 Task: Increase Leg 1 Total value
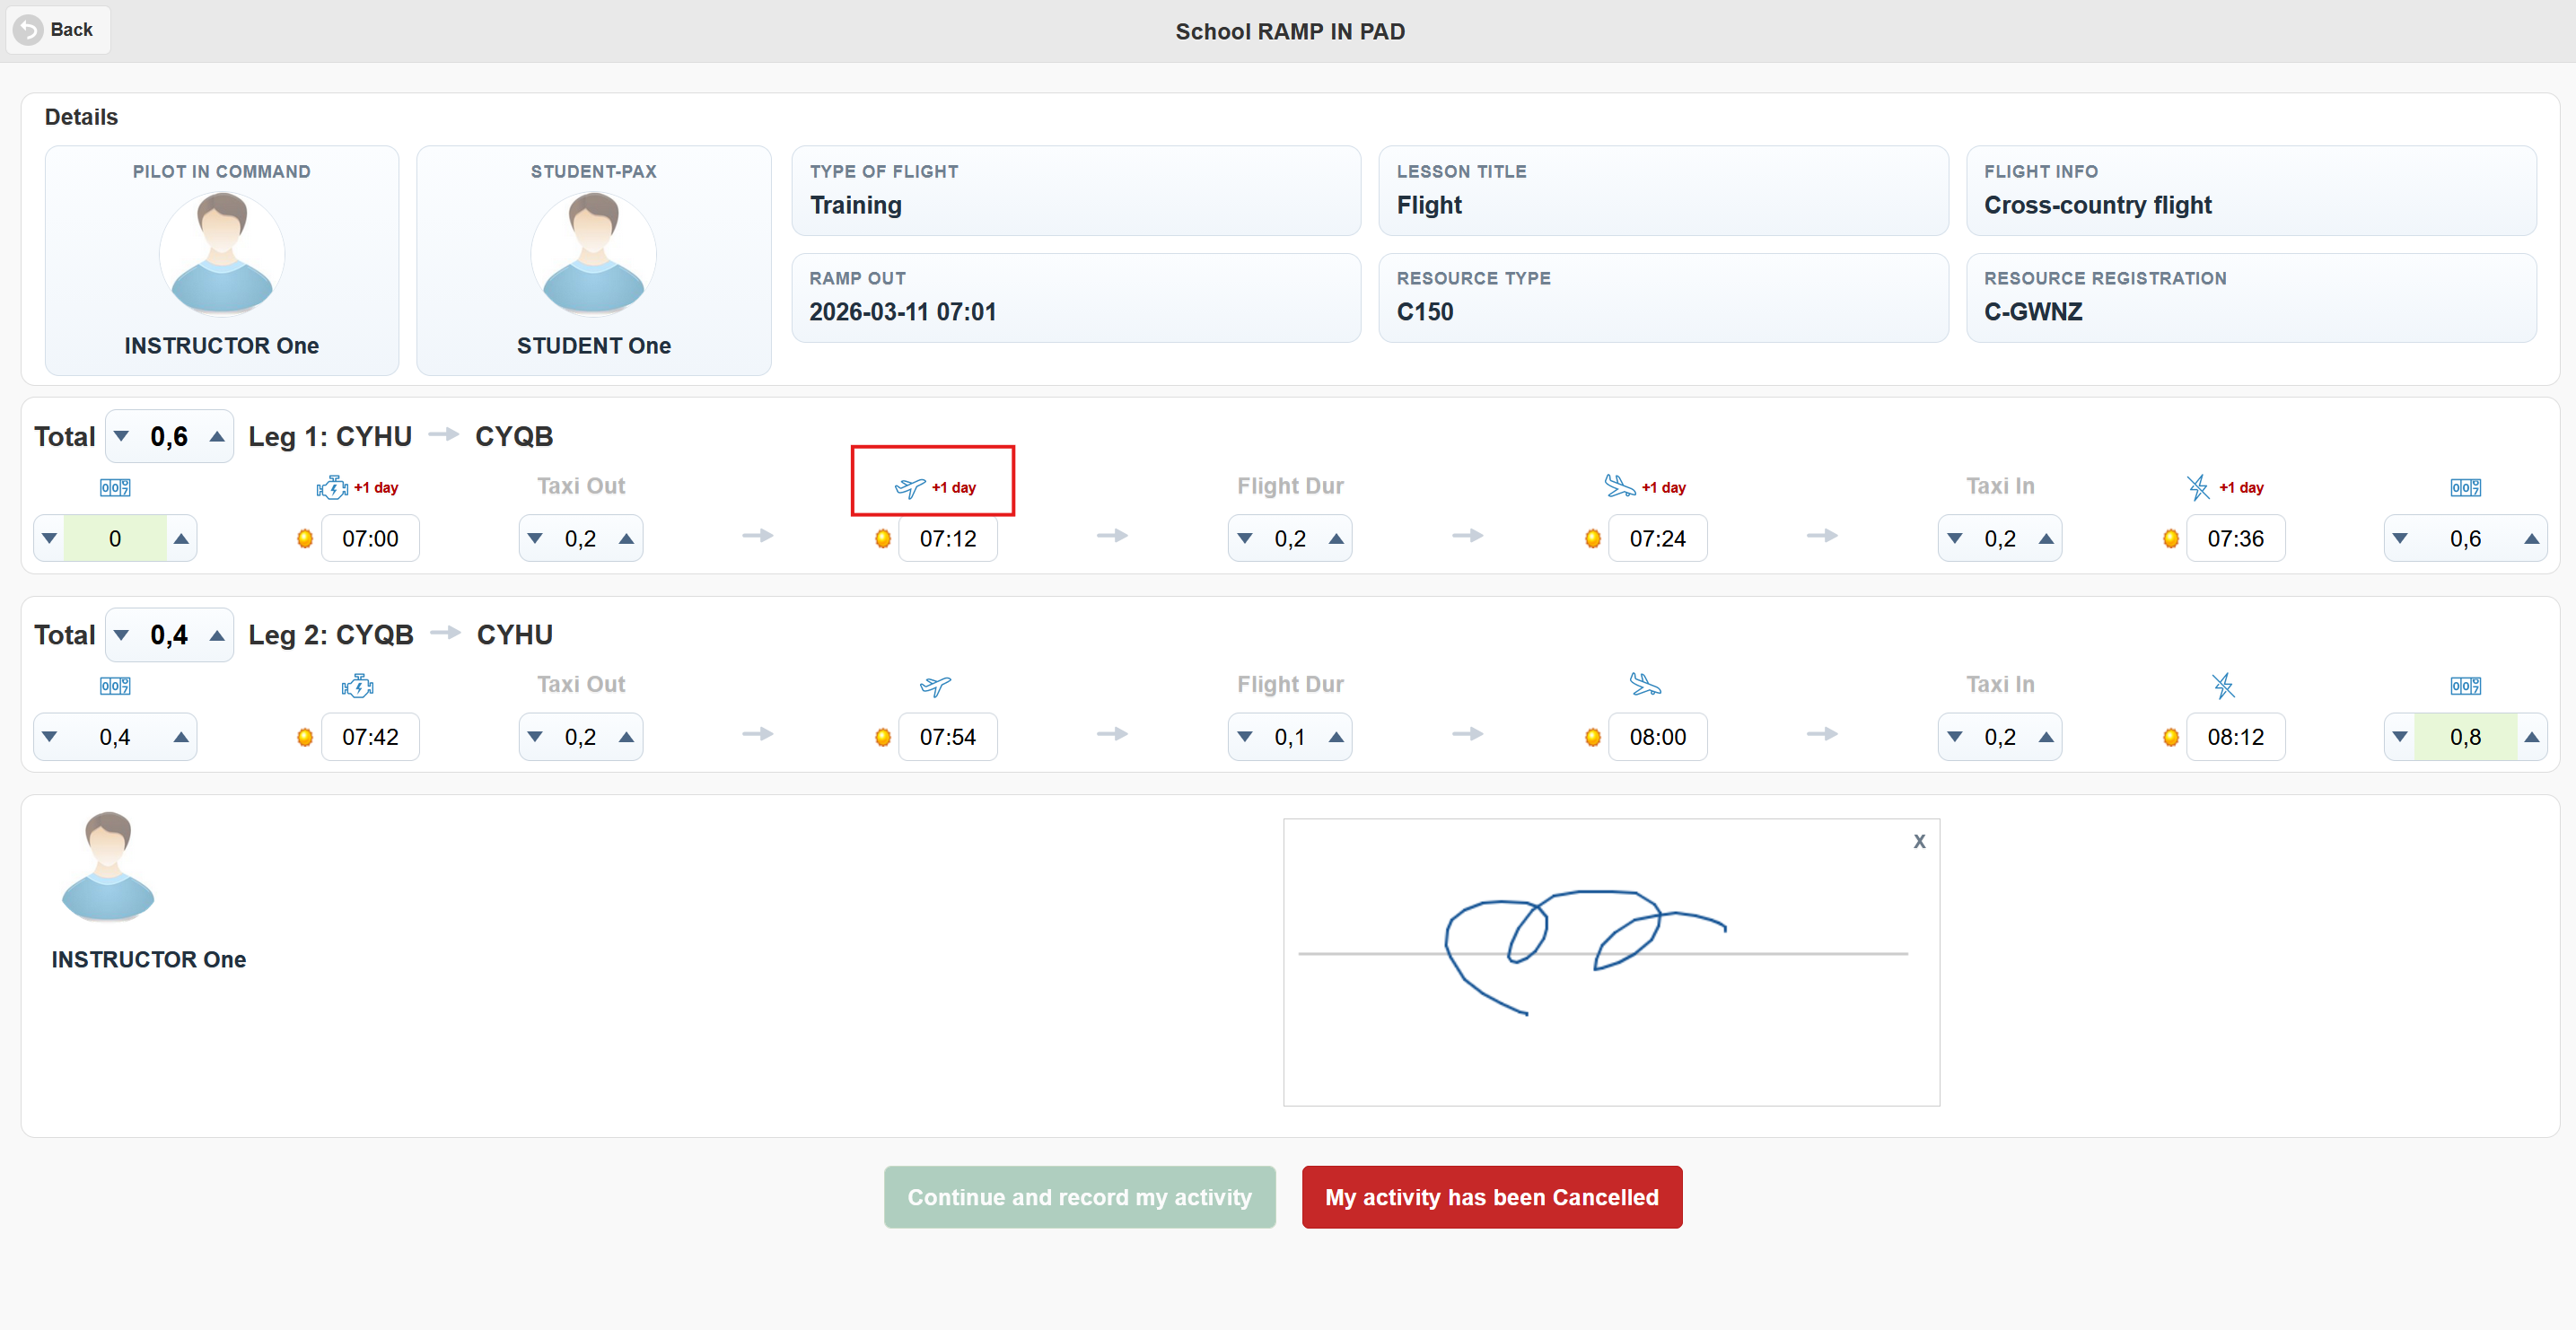click(217, 437)
